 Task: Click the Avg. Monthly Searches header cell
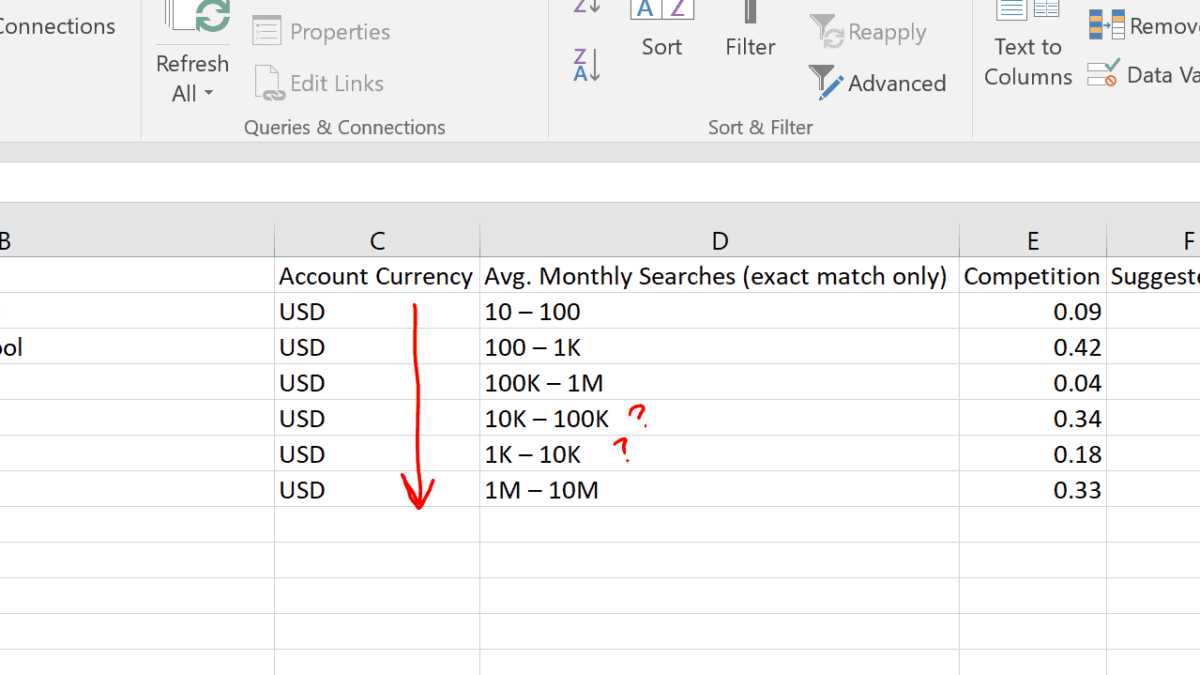[720, 276]
